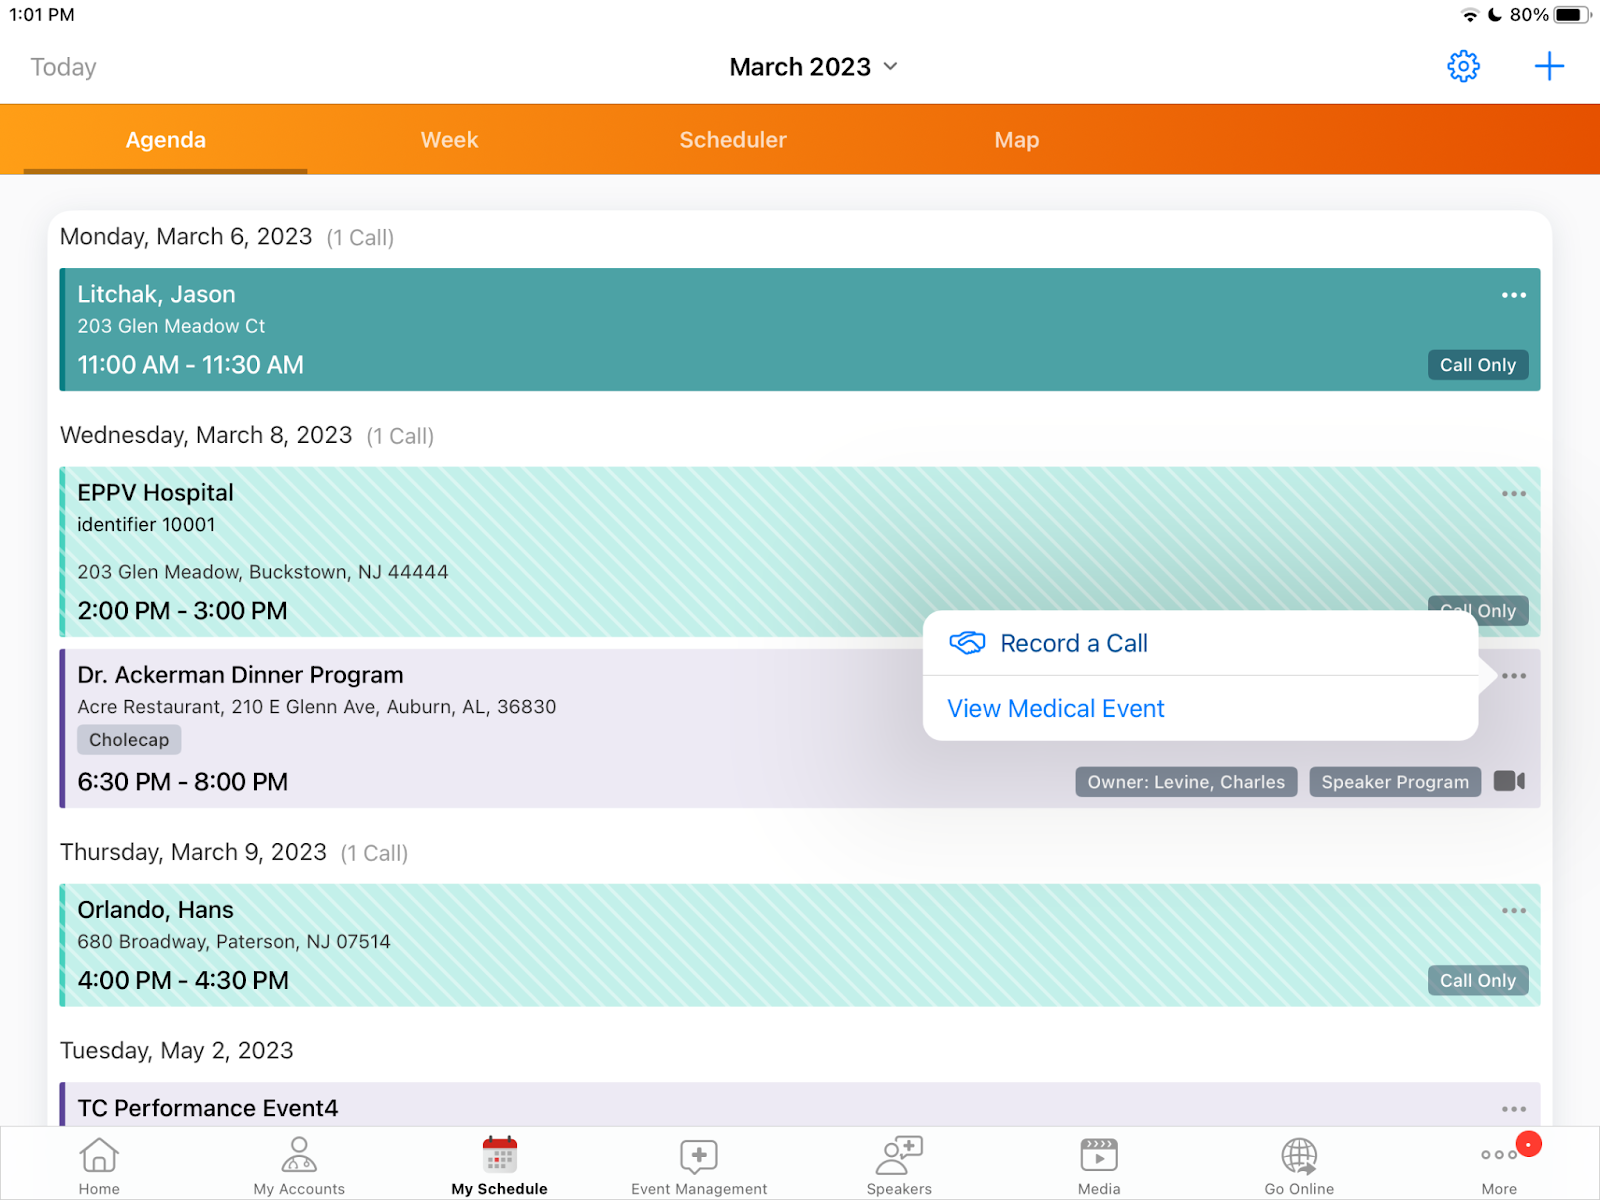
Task: Expand the March 2023 month picker
Action: click(813, 67)
